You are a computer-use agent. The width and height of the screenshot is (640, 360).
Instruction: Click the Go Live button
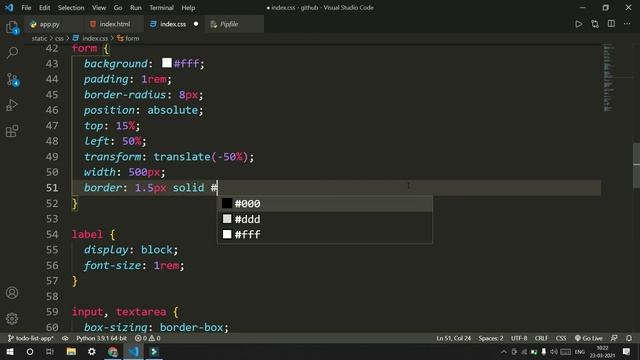(589, 338)
